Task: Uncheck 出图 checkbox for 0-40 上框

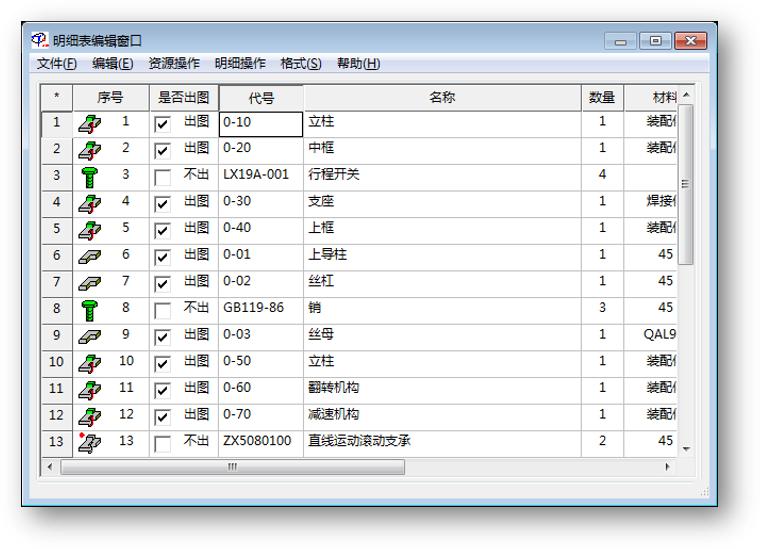Action: 162,231
